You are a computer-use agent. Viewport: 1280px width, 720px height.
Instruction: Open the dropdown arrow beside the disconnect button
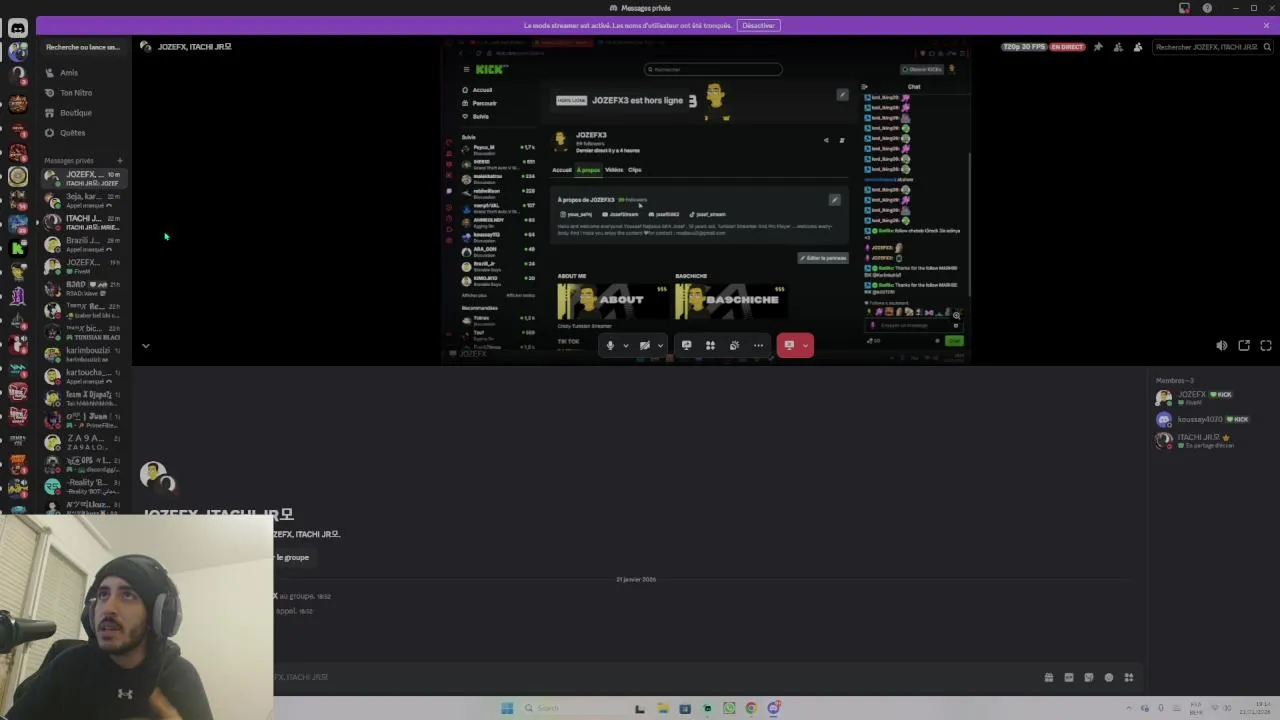click(x=805, y=345)
